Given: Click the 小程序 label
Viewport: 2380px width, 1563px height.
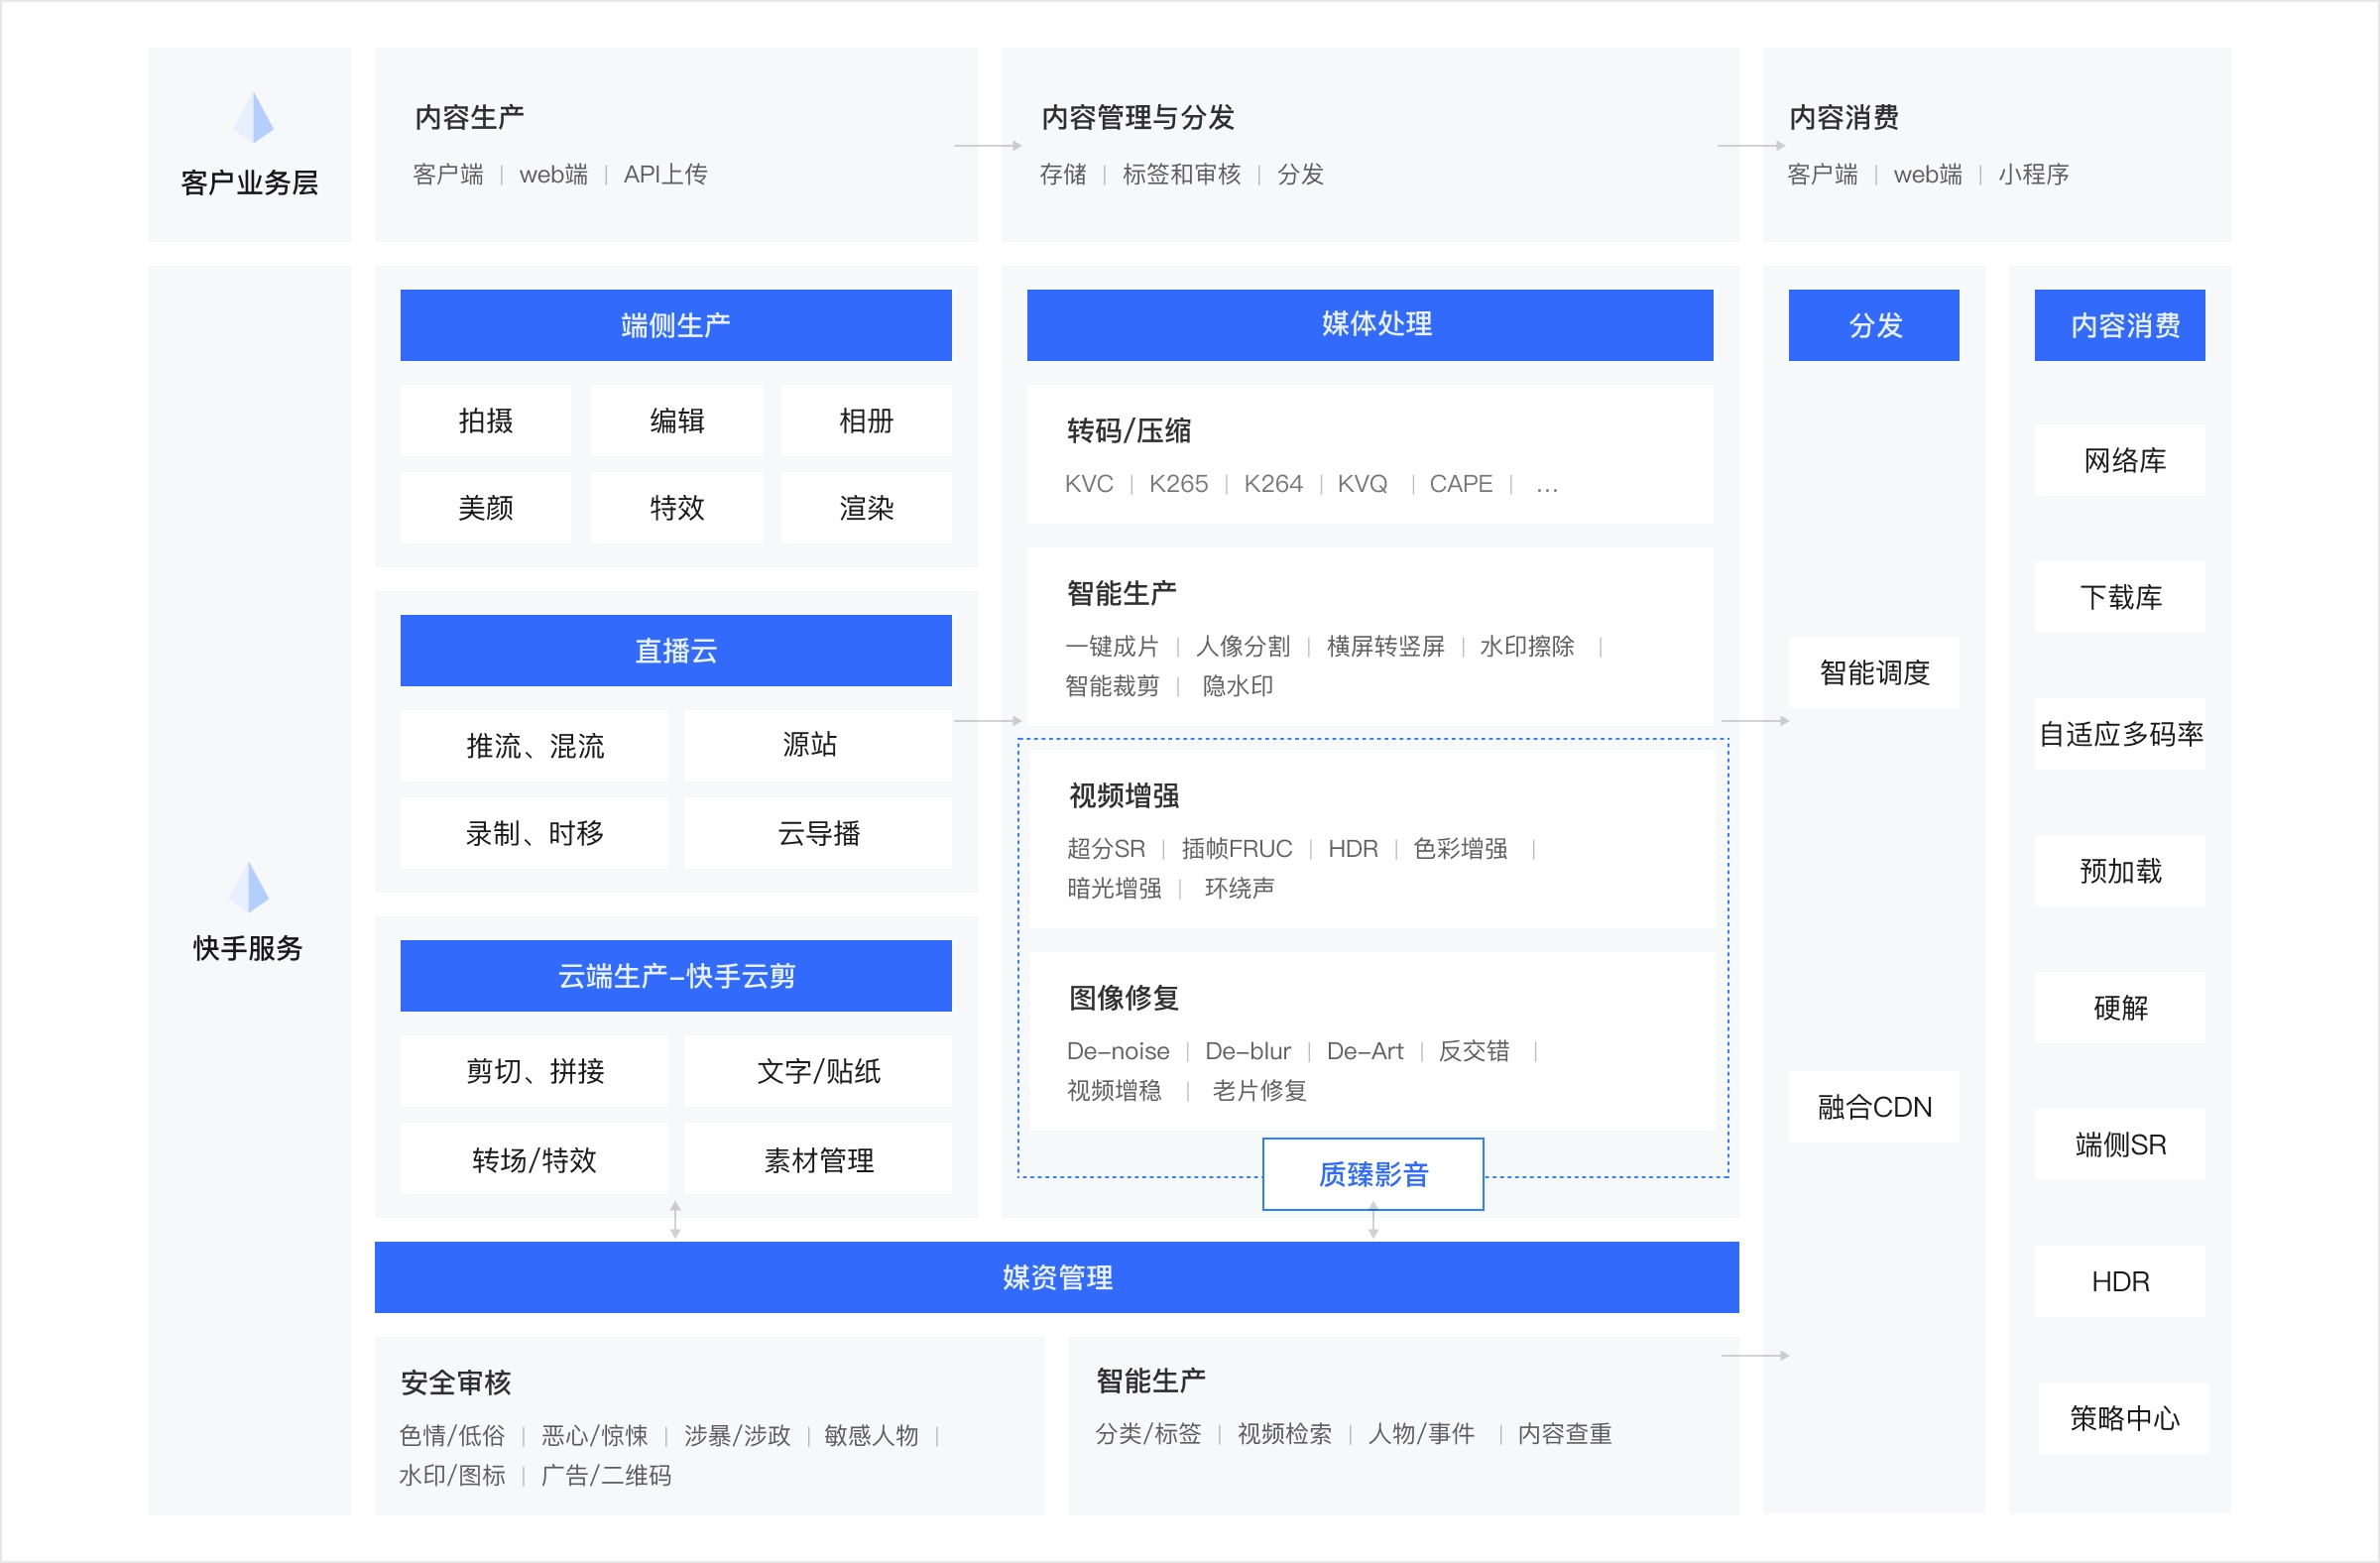Looking at the screenshot, I should pos(2033,174).
